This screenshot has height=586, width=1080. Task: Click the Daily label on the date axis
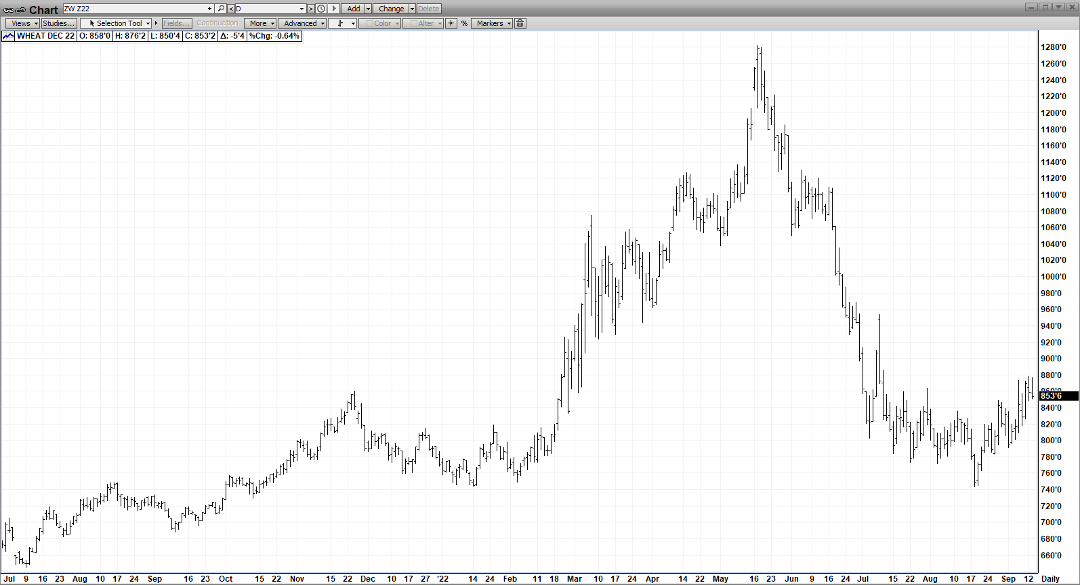(x=1050, y=579)
